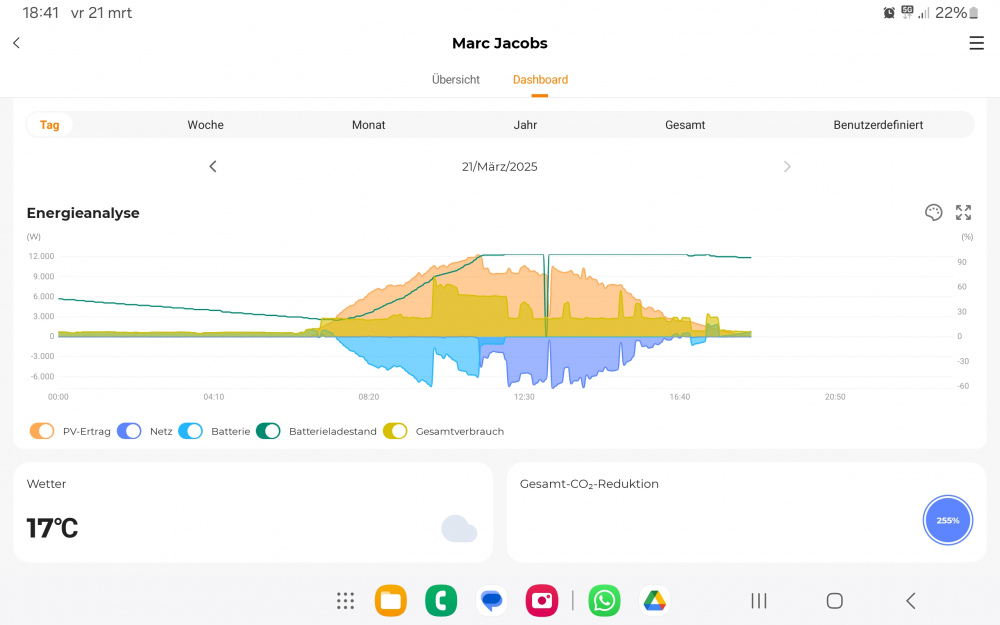Screen dimensions: 1000x625
Task: Open the red Camera app
Action: [x=542, y=600]
